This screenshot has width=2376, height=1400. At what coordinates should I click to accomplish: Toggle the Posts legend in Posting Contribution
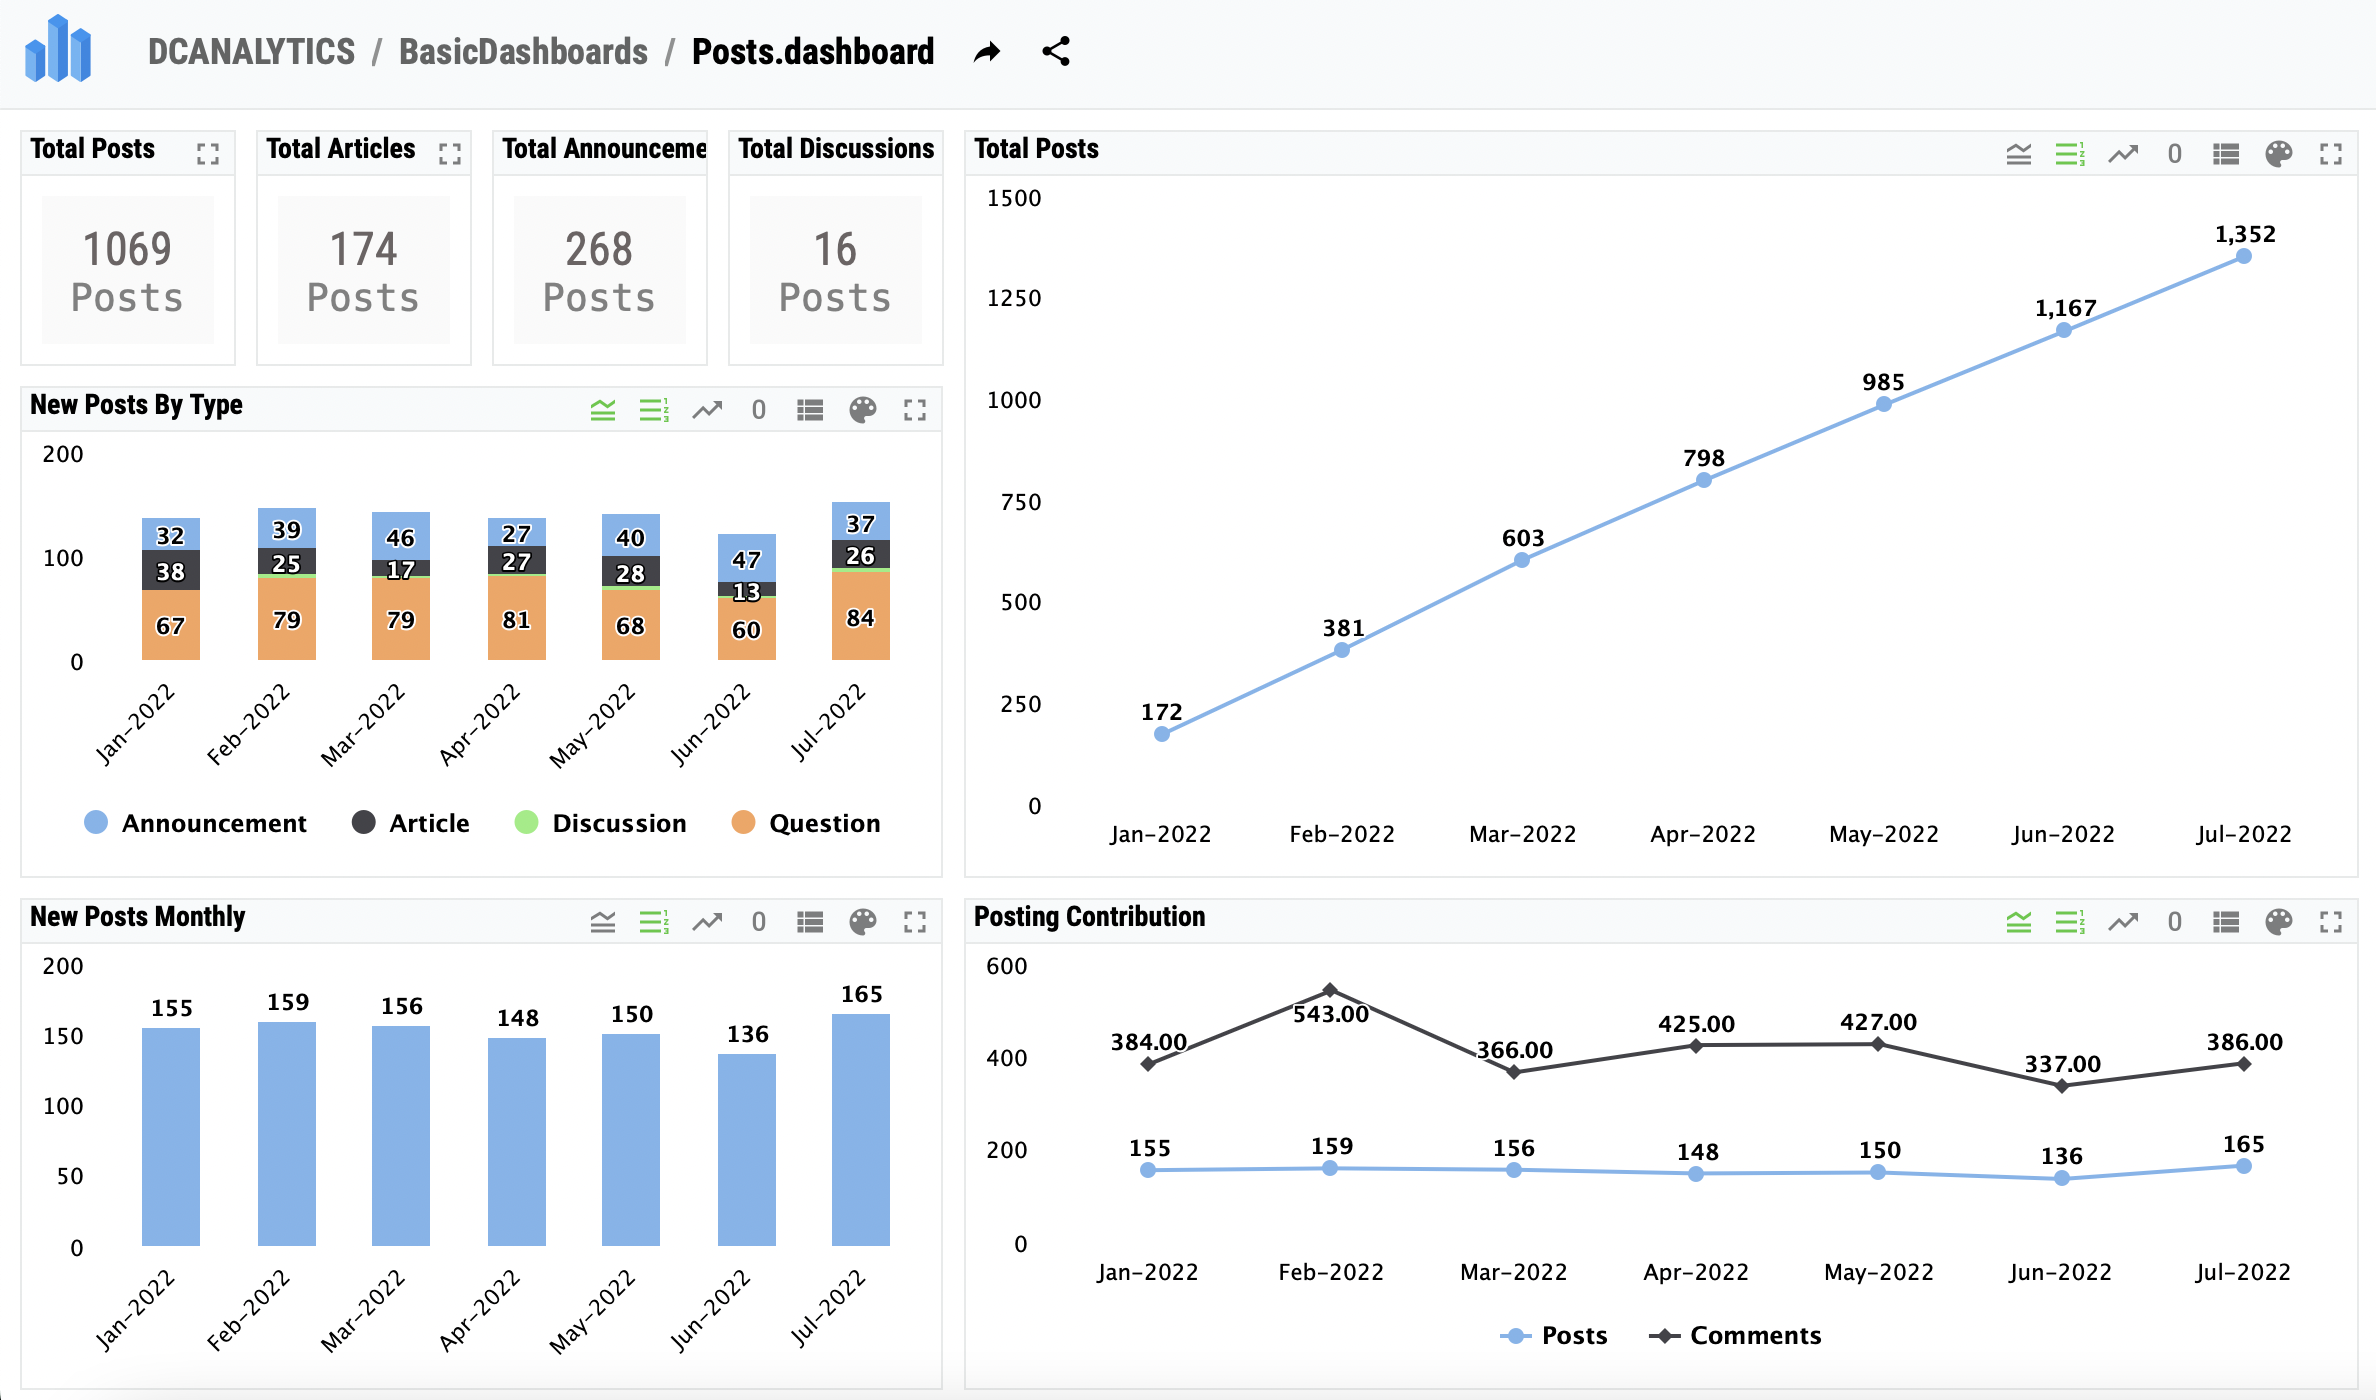[1554, 1336]
